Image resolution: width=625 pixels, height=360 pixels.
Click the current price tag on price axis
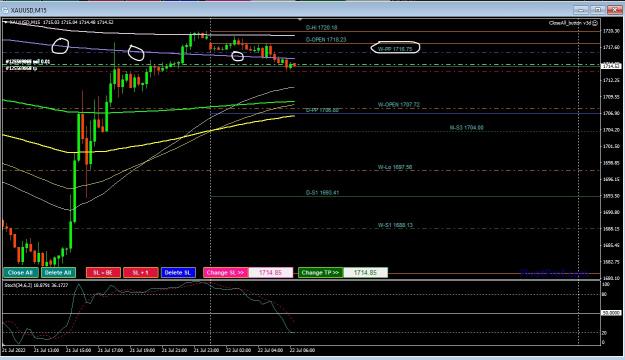click(611, 66)
